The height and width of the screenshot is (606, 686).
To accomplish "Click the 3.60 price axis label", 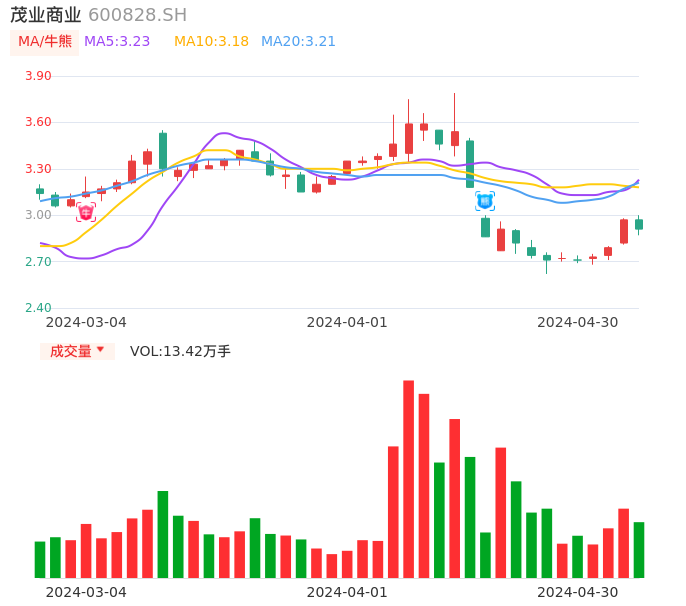I will (x=38, y=122).
